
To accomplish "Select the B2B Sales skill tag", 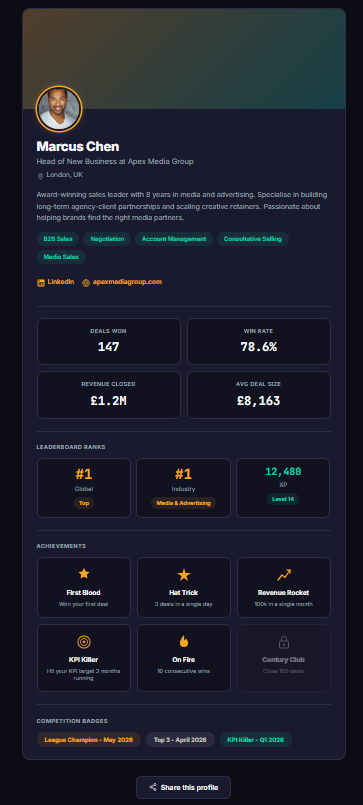I will [x=58, y=239].
